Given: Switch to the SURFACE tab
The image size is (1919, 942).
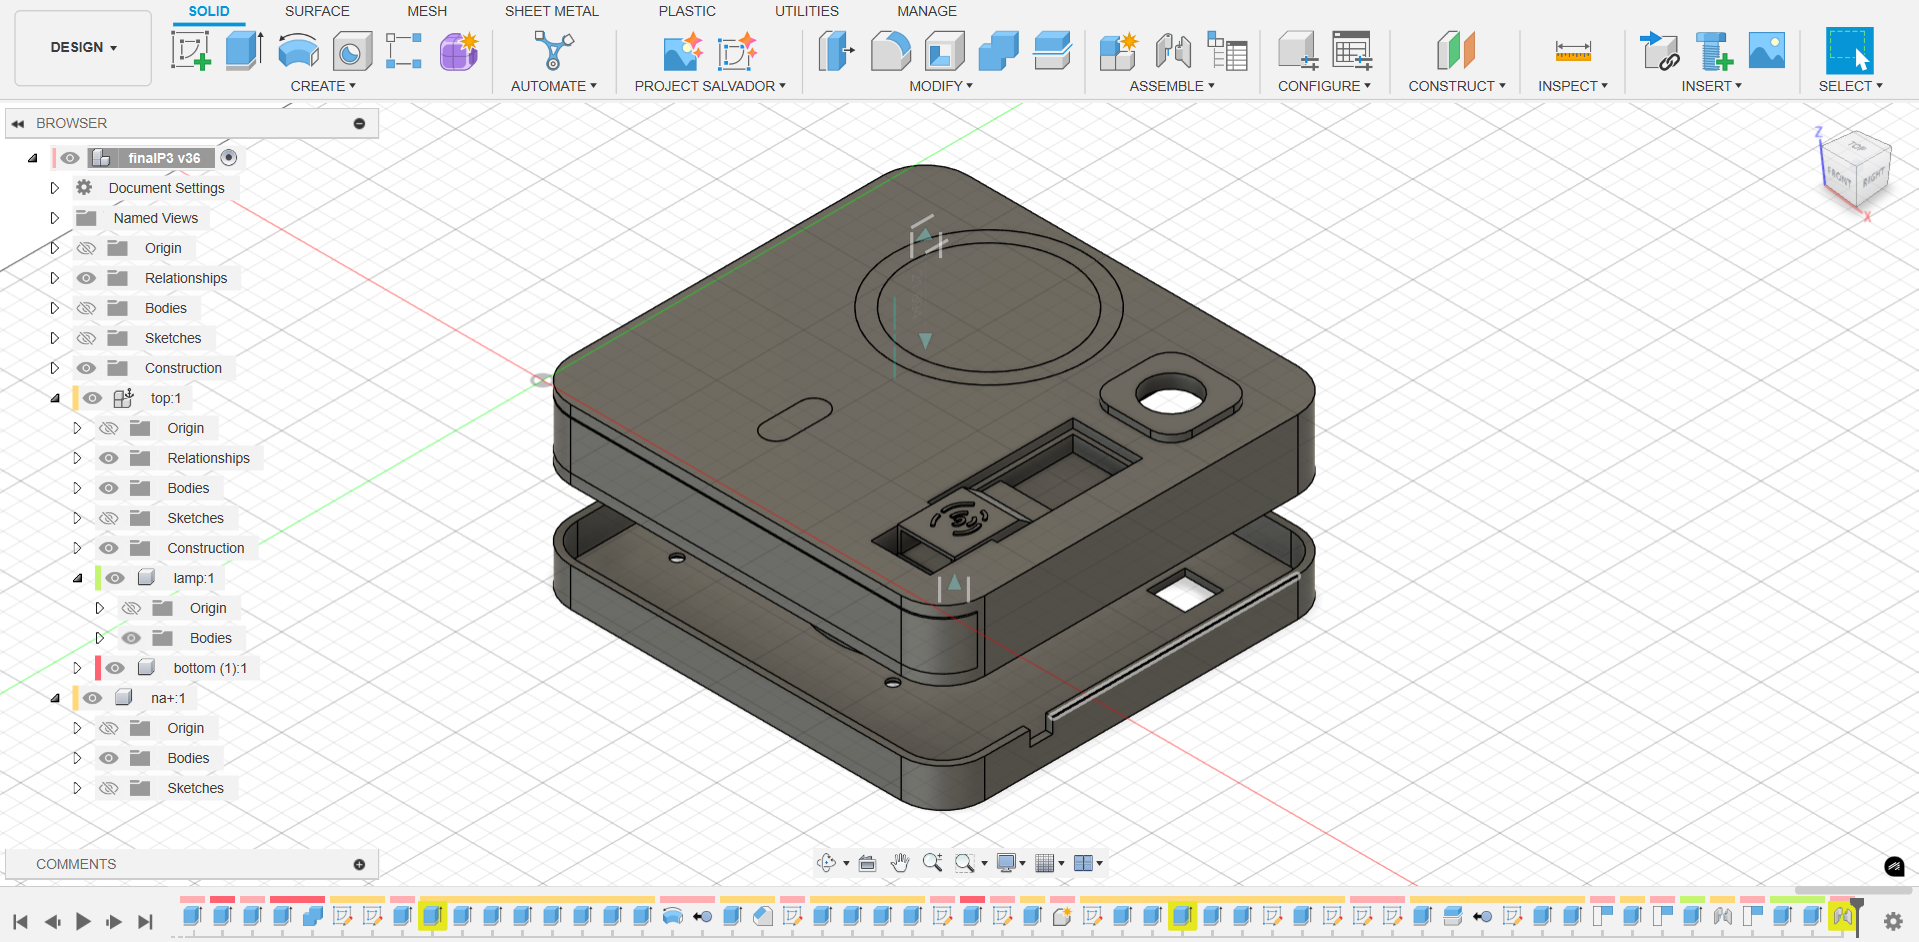Looking at the screenshot, I should click(317, 11).
